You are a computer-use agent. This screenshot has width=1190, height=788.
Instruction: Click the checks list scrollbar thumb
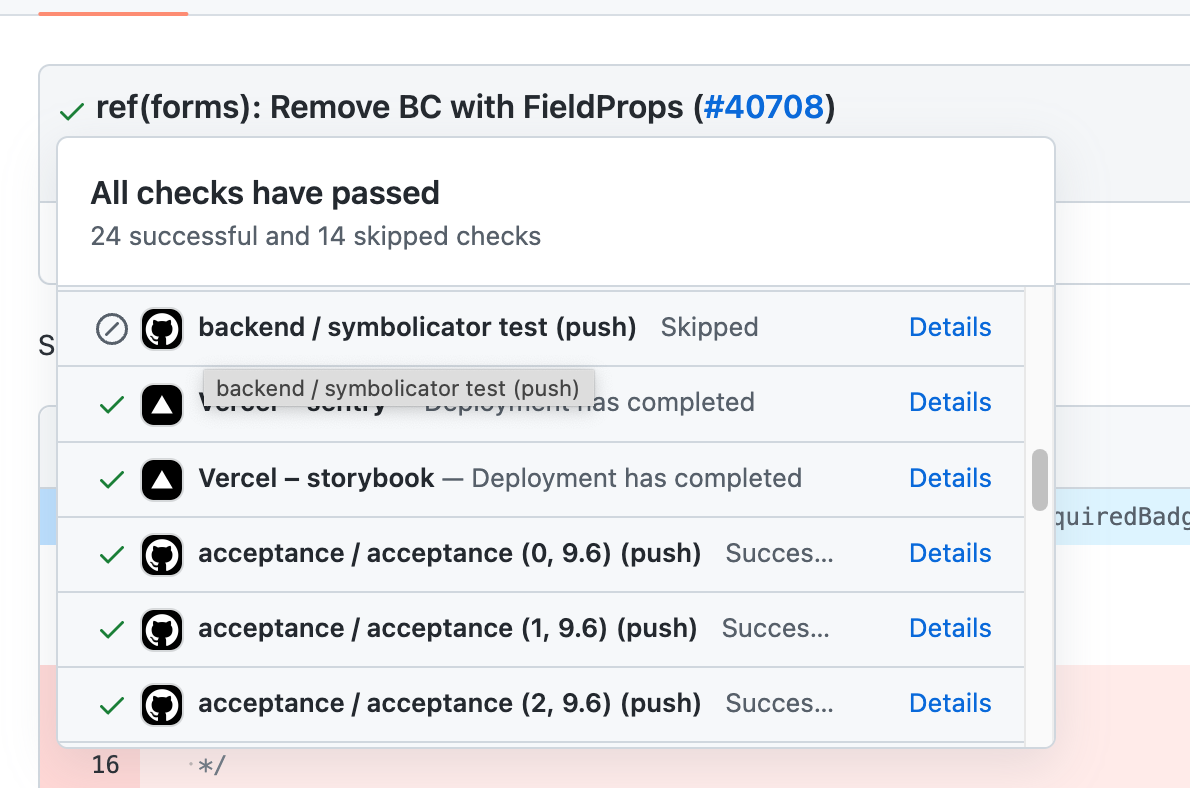pos(1040,480)
